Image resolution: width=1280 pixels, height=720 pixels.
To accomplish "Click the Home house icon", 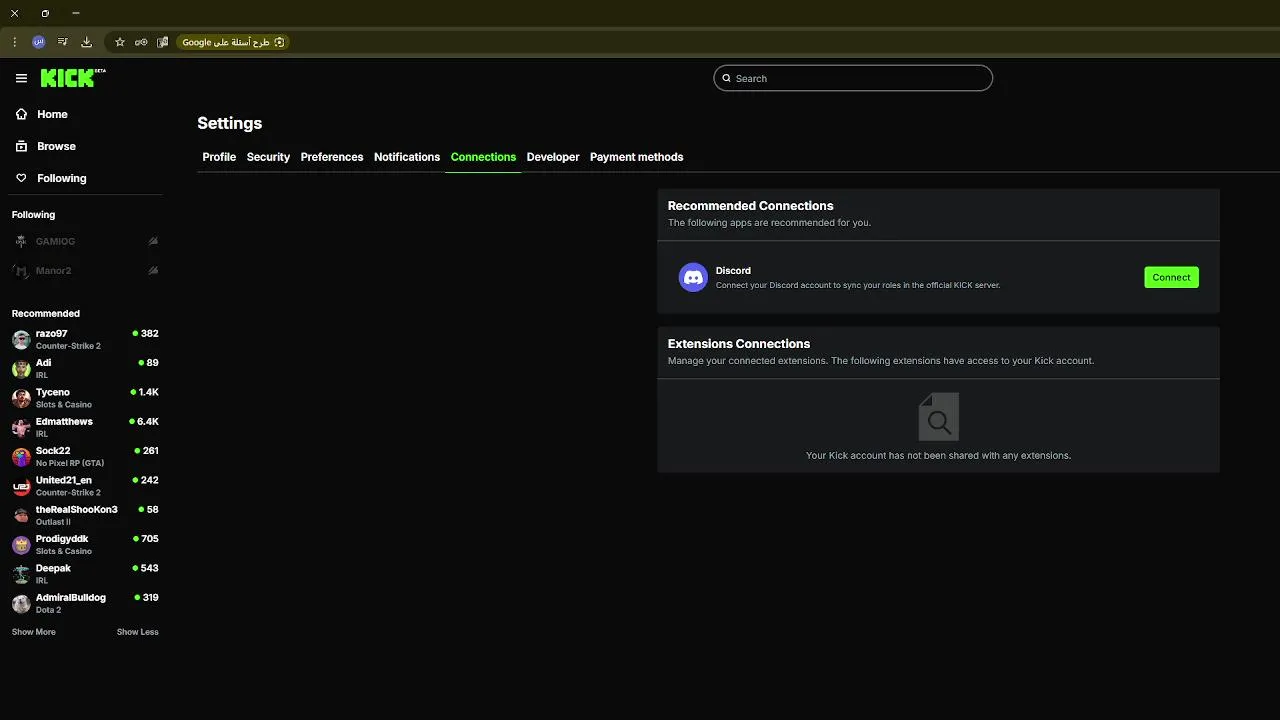I will (x=21, y=114).
